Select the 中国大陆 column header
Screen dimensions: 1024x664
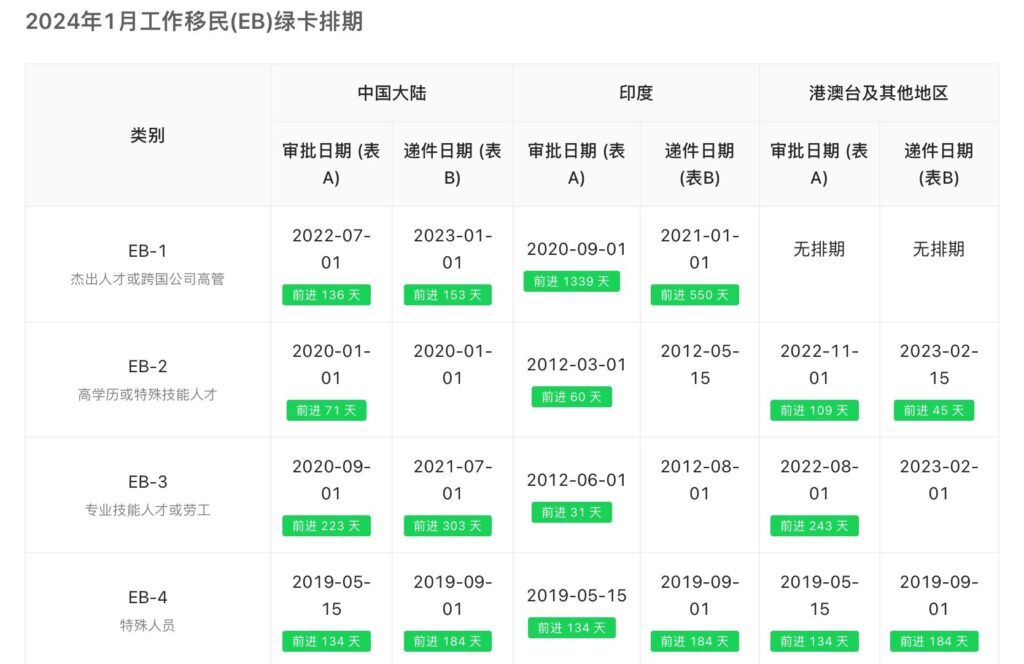pyautogui.click(x=391, y=93)
